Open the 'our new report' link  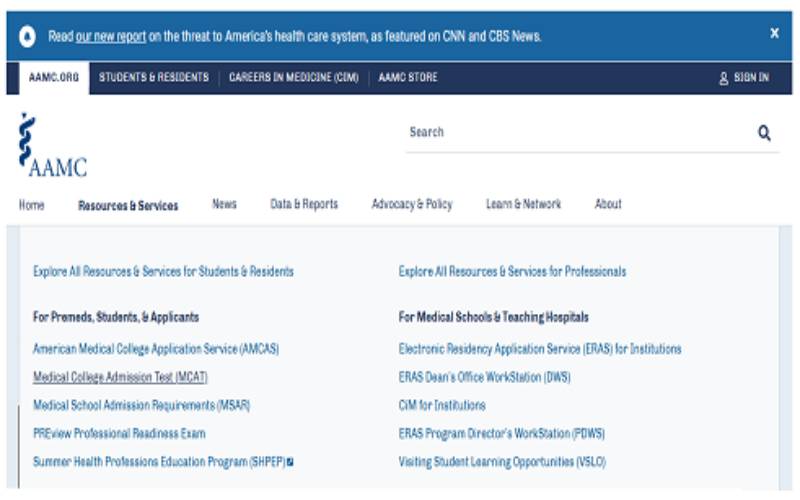(111, 36)
